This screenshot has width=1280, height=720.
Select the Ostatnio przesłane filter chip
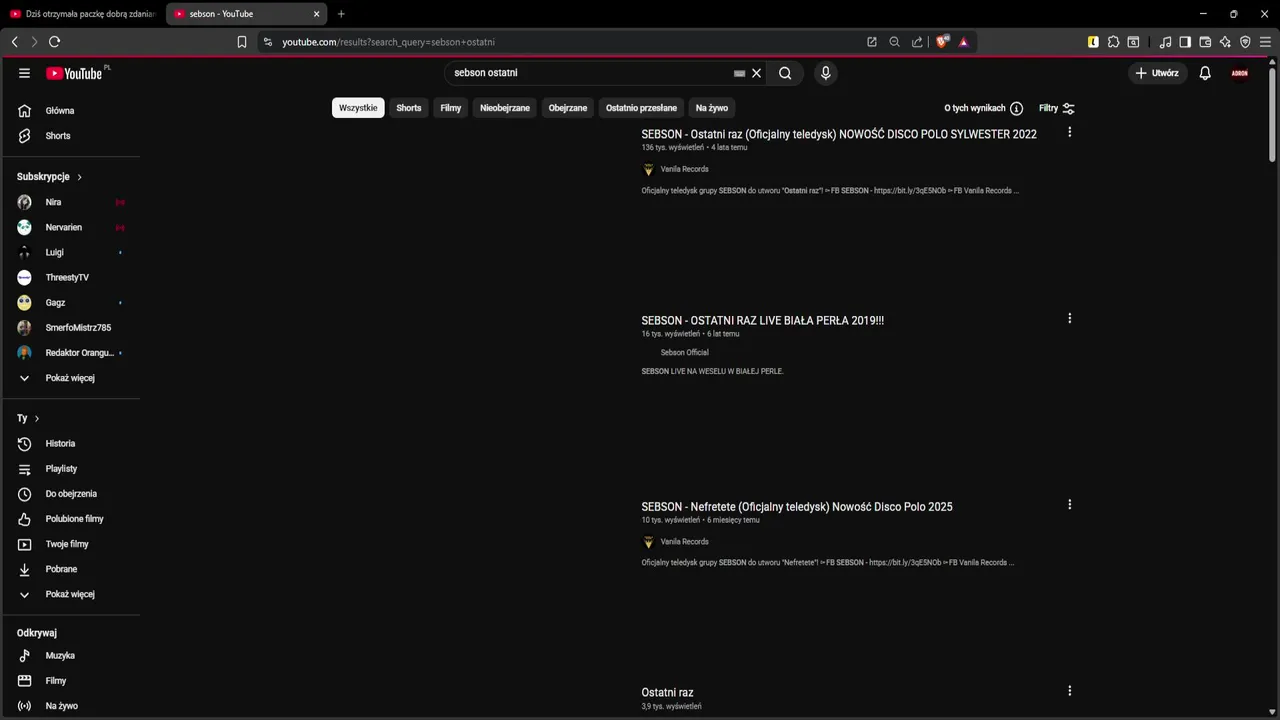click(x=641, y=108)
